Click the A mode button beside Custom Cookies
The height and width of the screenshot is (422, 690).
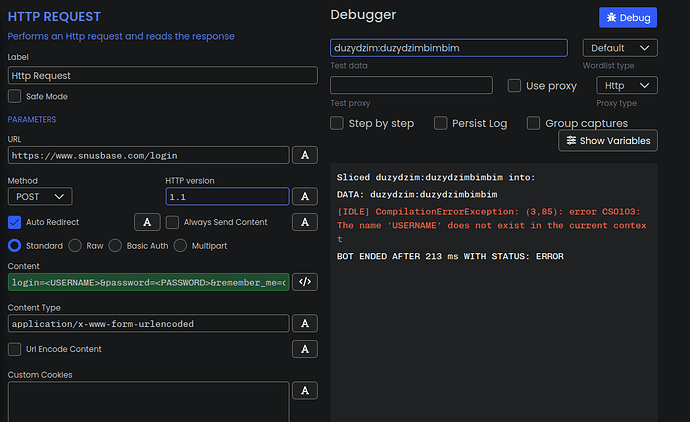tap(305, 390)
